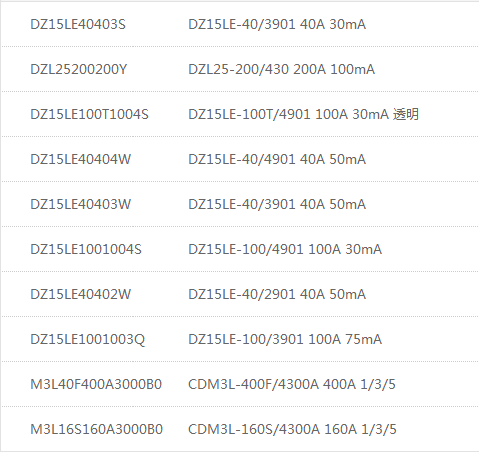Click description DZ15LE-40/3901 40A 50mA
479x452 pixels.
(277, 204)
